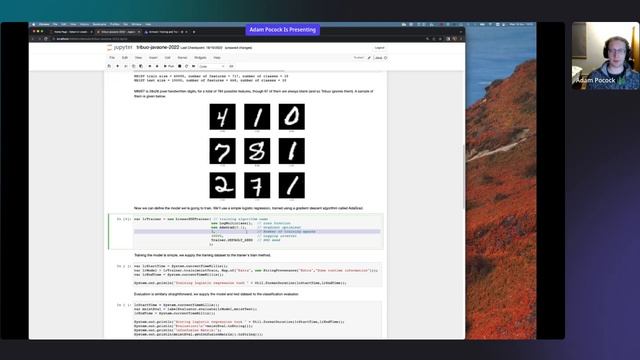
Task: Close the tribuo-javaone-2022 browser tab
Action: tap(139, 32)
